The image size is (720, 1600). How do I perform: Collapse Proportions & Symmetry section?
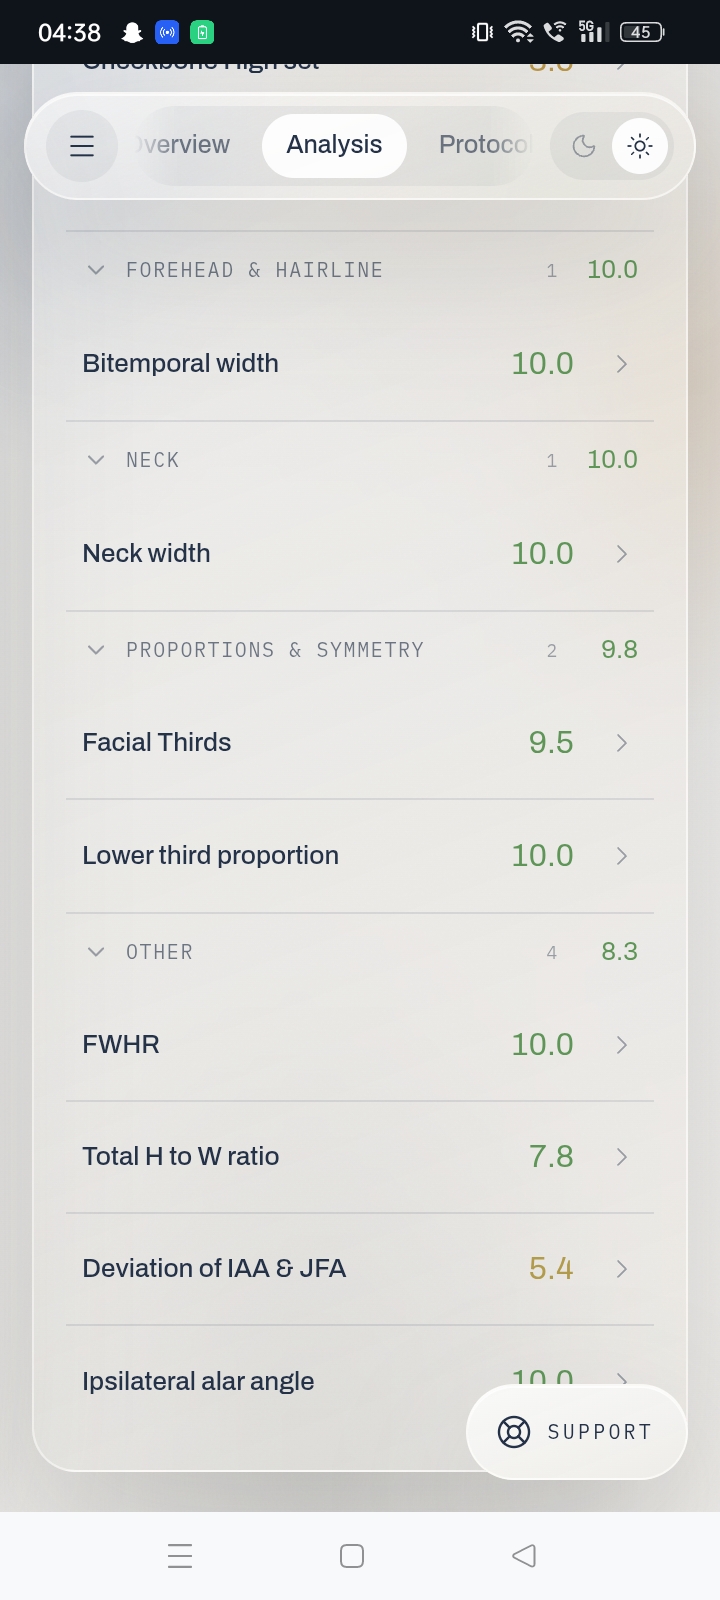coord(96,650)
